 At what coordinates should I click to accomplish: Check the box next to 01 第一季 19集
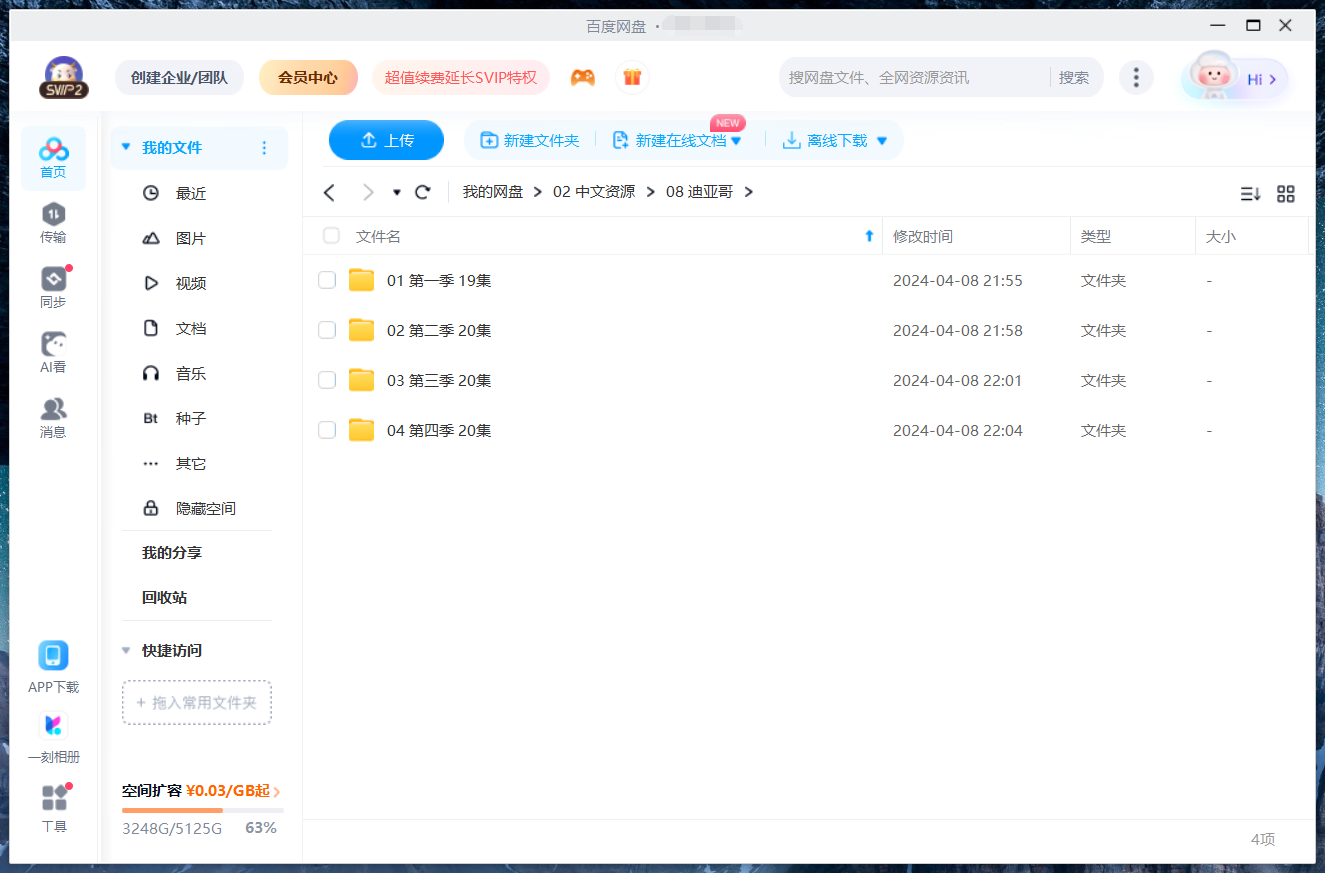coord(327,280)
